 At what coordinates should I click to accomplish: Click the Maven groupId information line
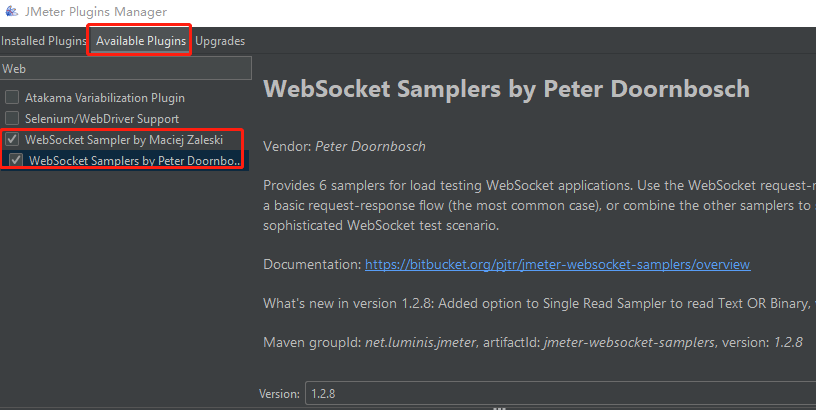tap(533, 343)
